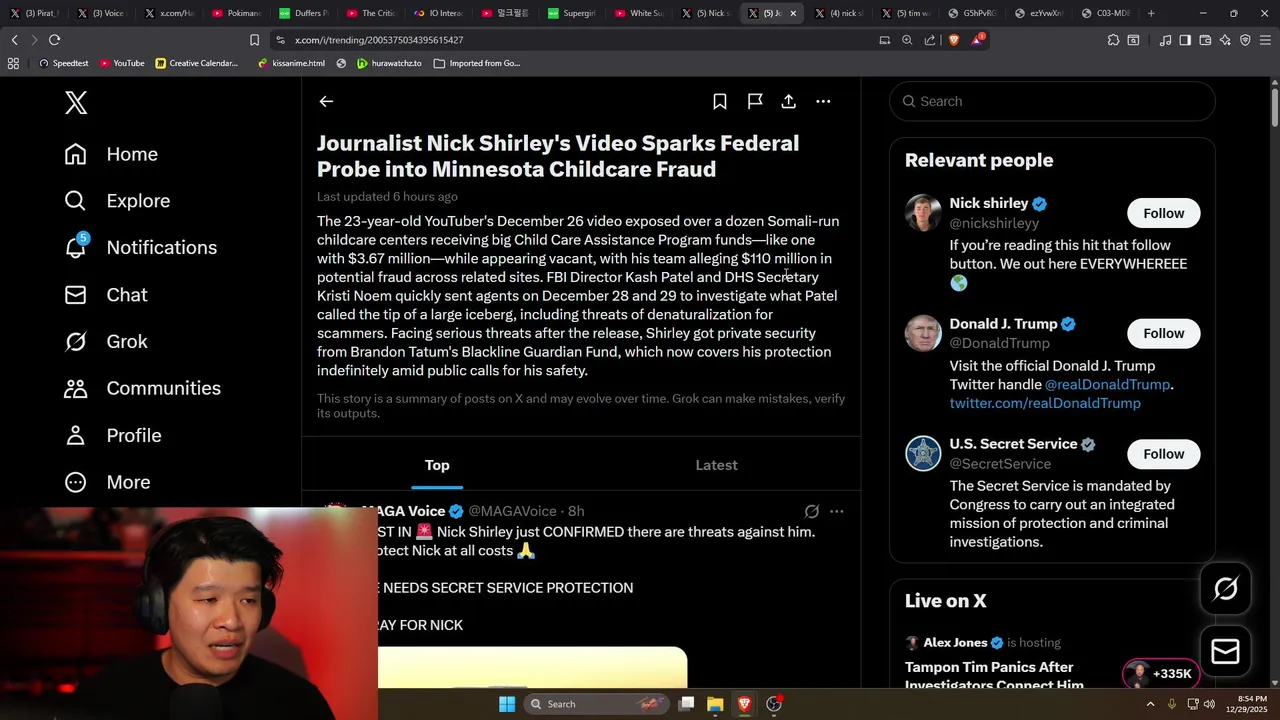Go back using the story back arrow

click(326, 101)
